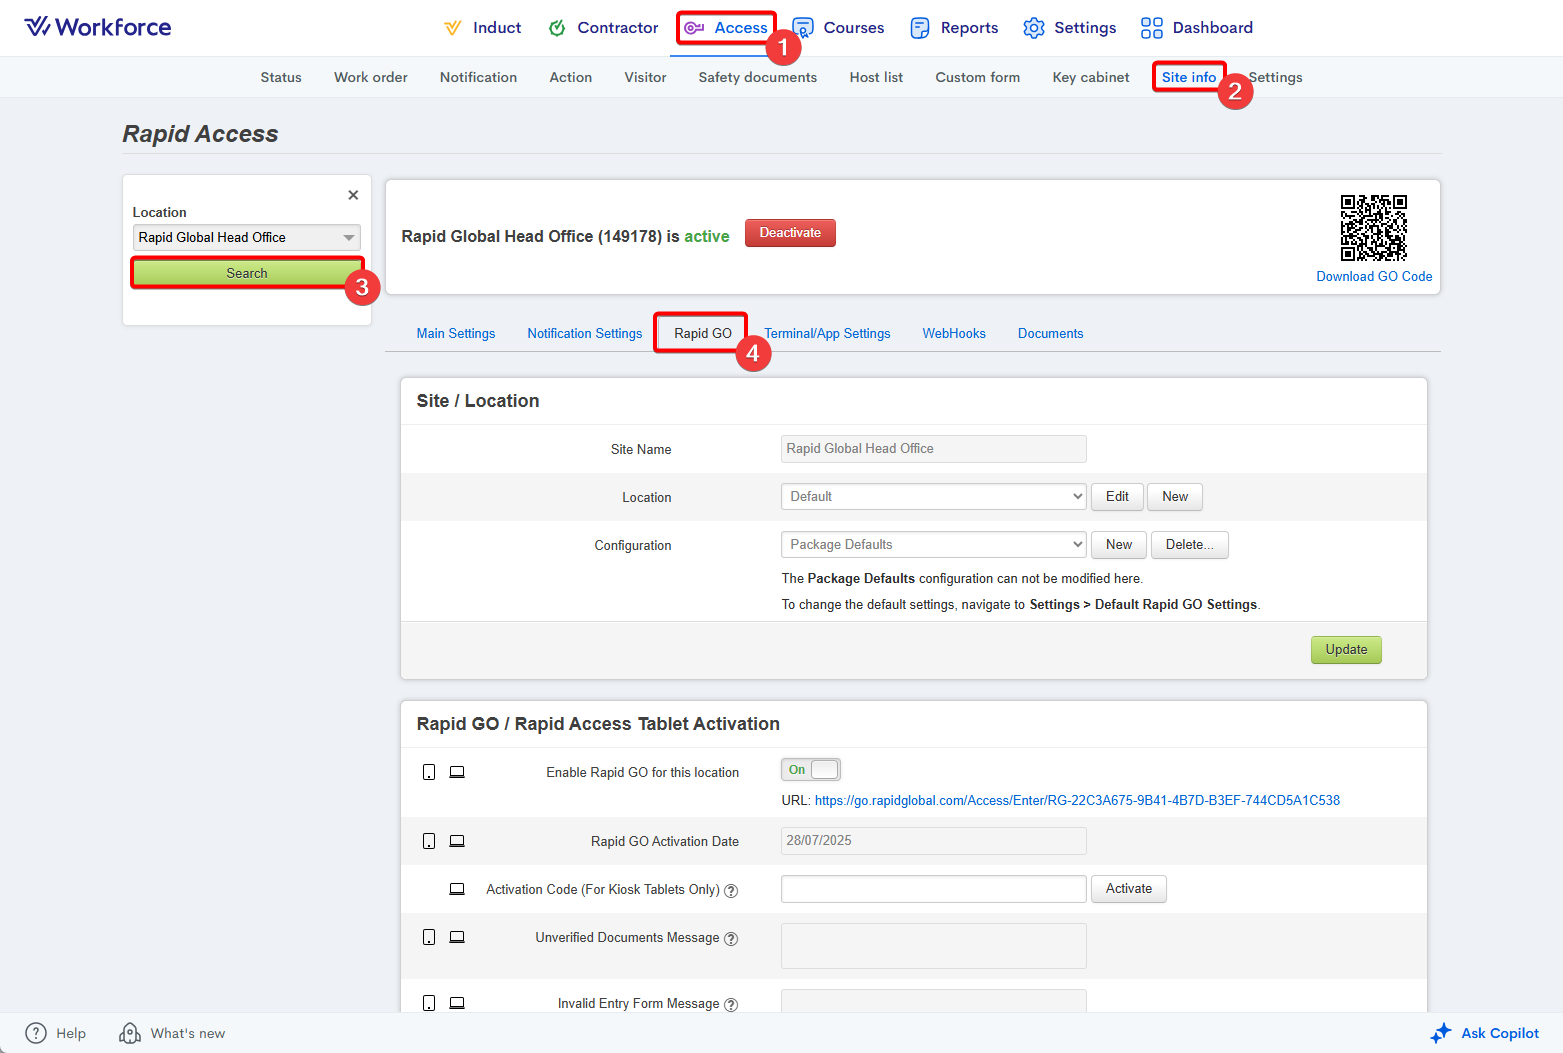The image size is (1563, 1053).
Task: Click the QR code image
Action: (x=1373, y=228)
